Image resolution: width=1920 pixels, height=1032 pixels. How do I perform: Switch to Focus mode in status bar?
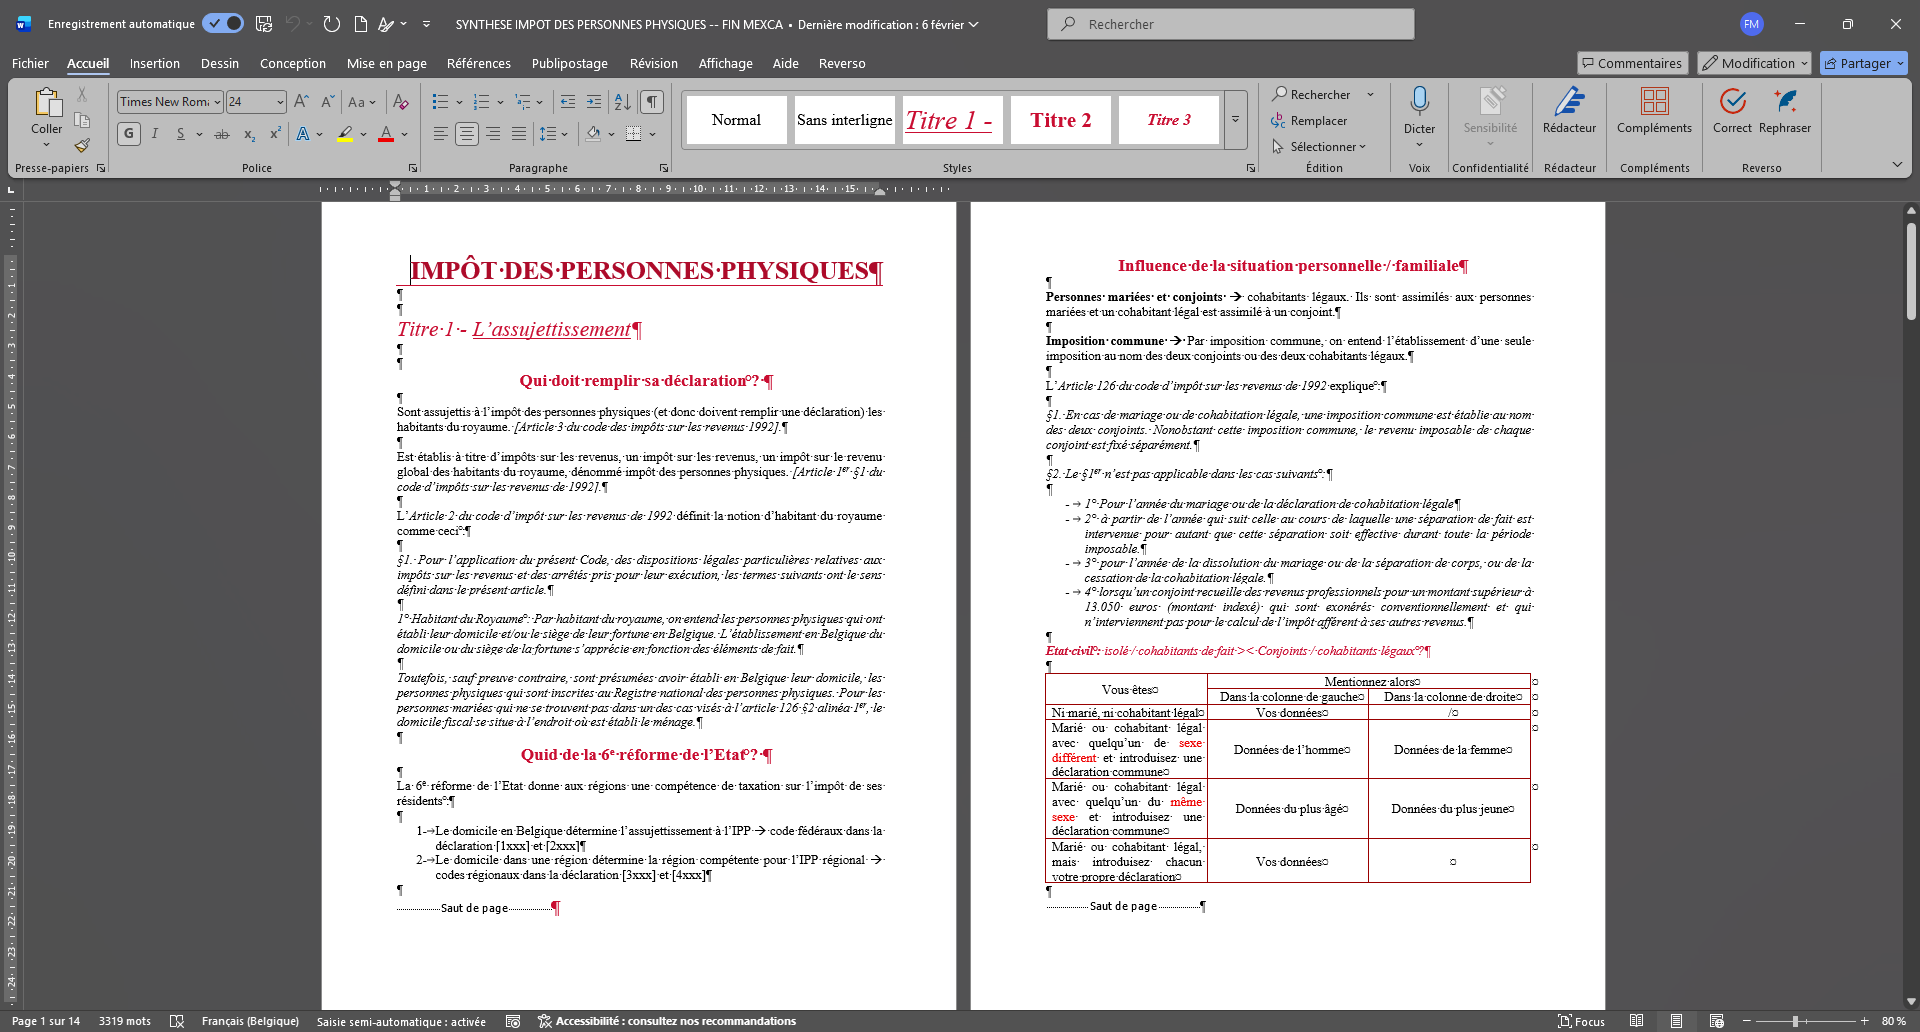pyautogui.click(x=1581, y=1021)
